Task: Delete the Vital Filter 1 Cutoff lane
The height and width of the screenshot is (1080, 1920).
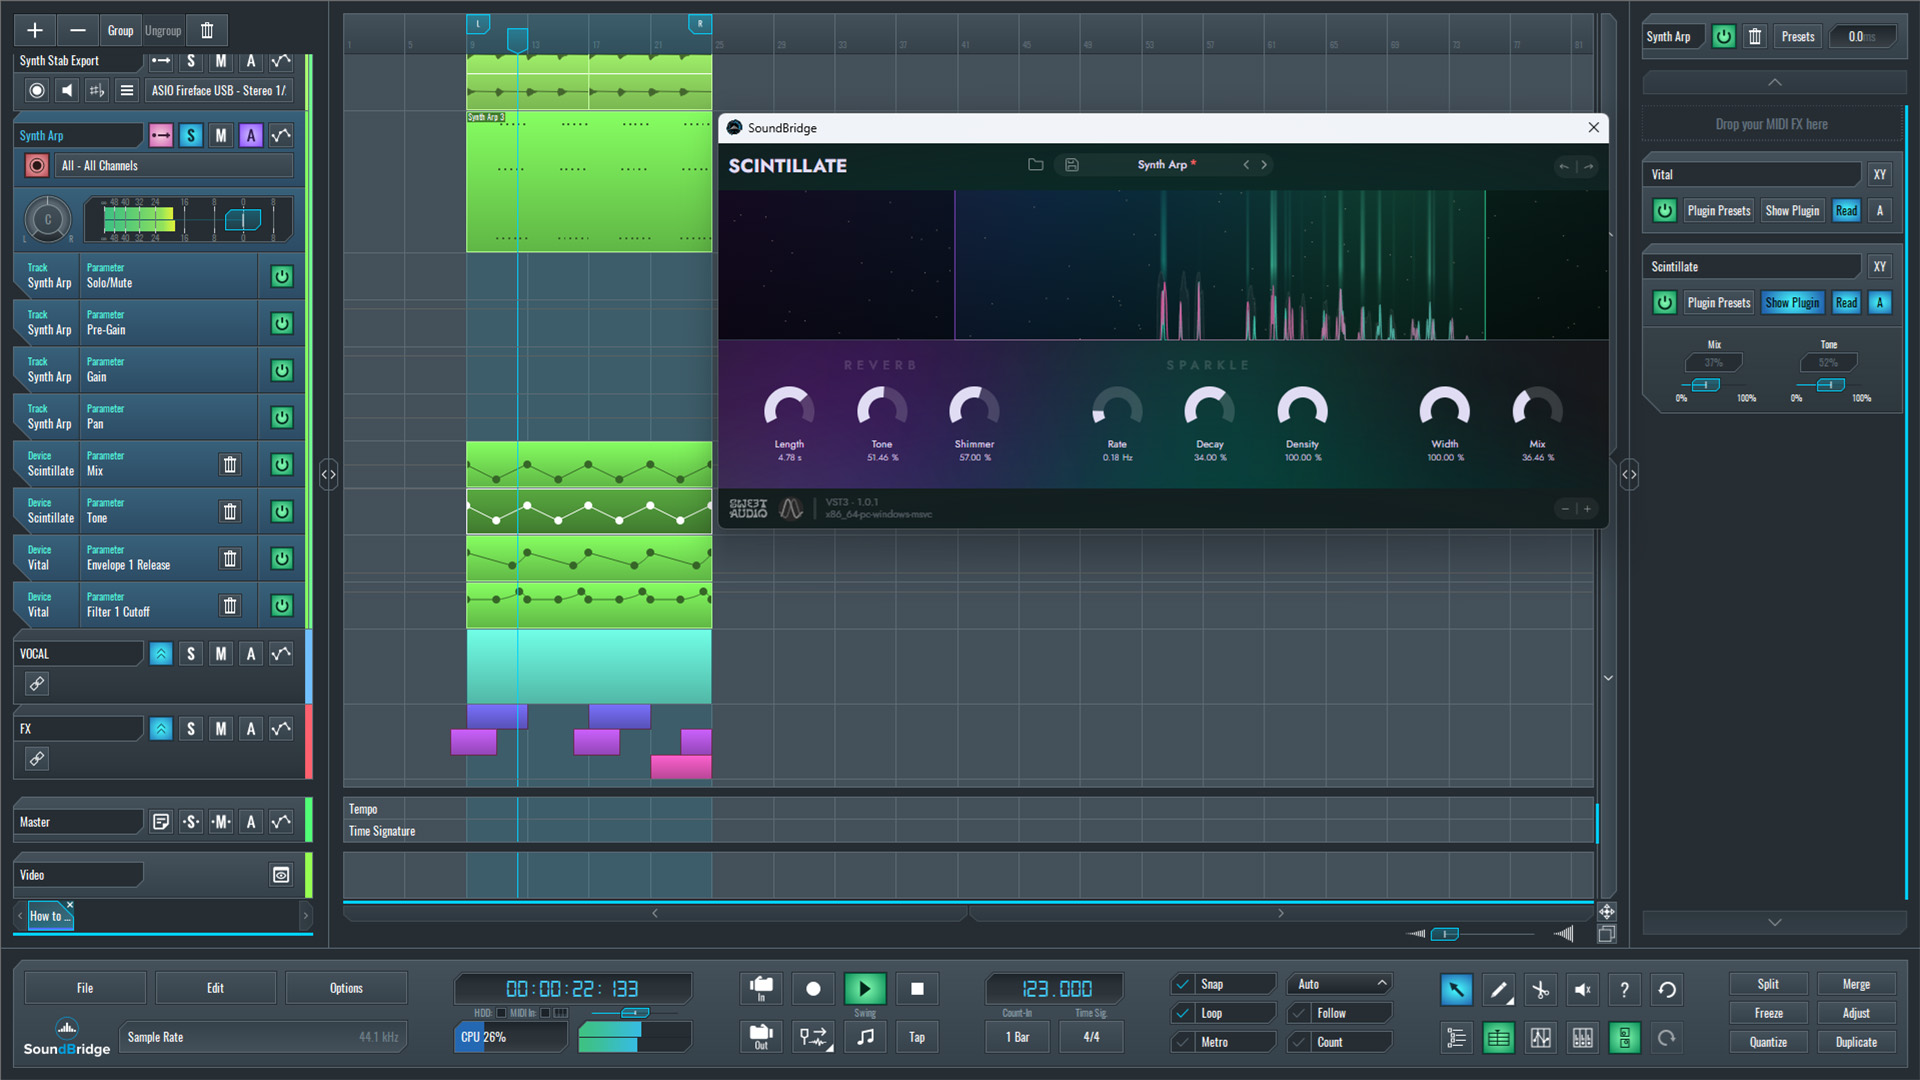Action: tap(230, 605)
